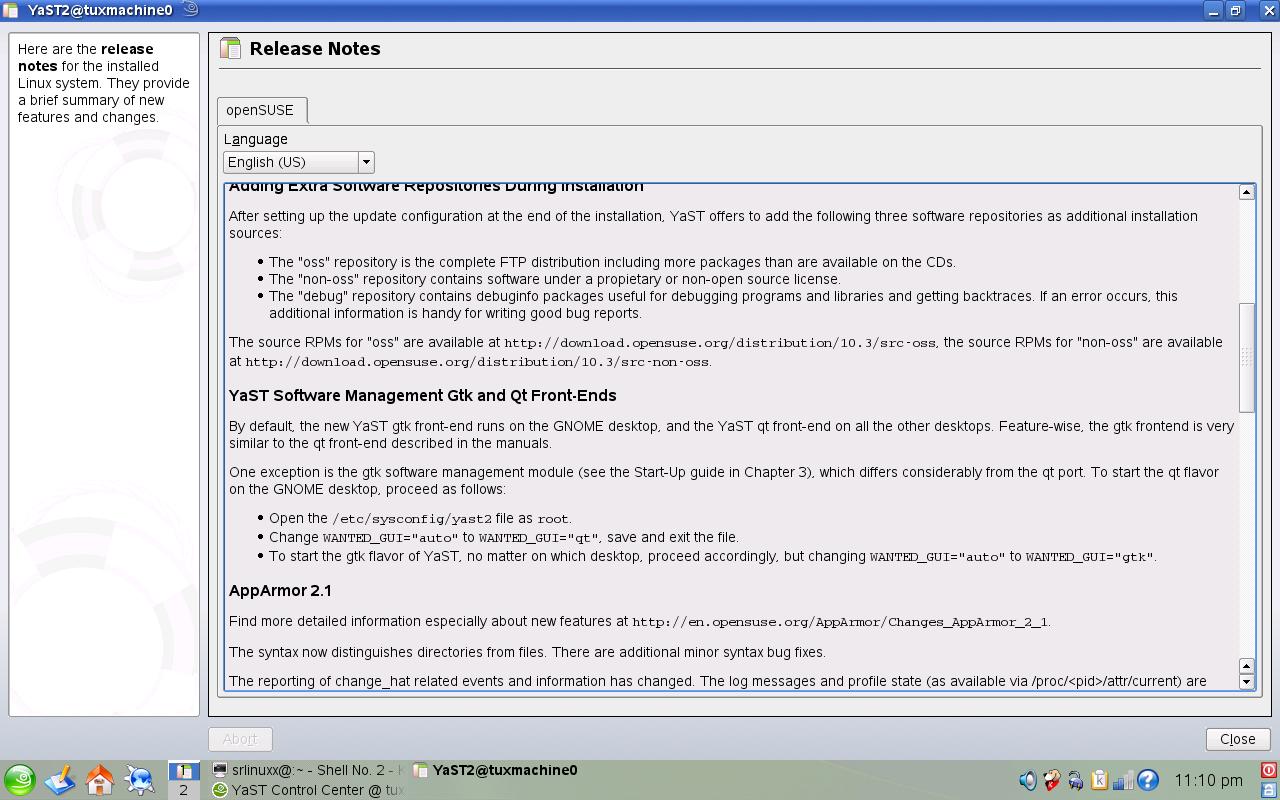Click the AppArmor 2.1 heading

(x=280, y=590)
